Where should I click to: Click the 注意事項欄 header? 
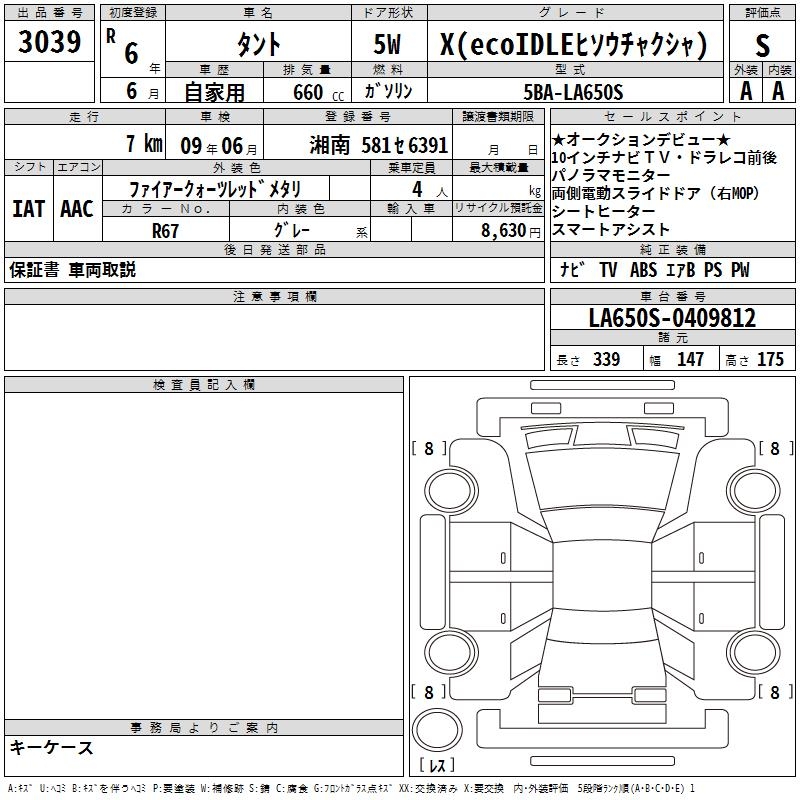[274, 296]
